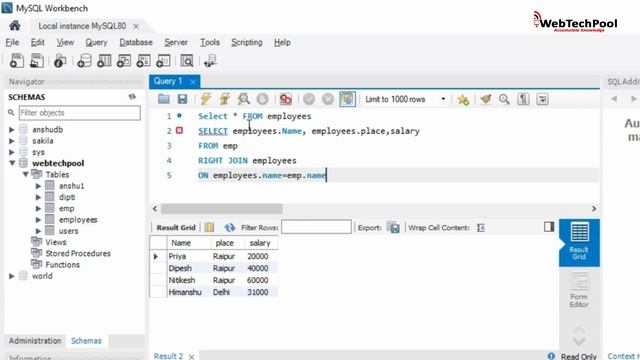Execute the query with lightning bolt
Image resolution: width=640 pixels, height=360 pixels.
(206, 99)
